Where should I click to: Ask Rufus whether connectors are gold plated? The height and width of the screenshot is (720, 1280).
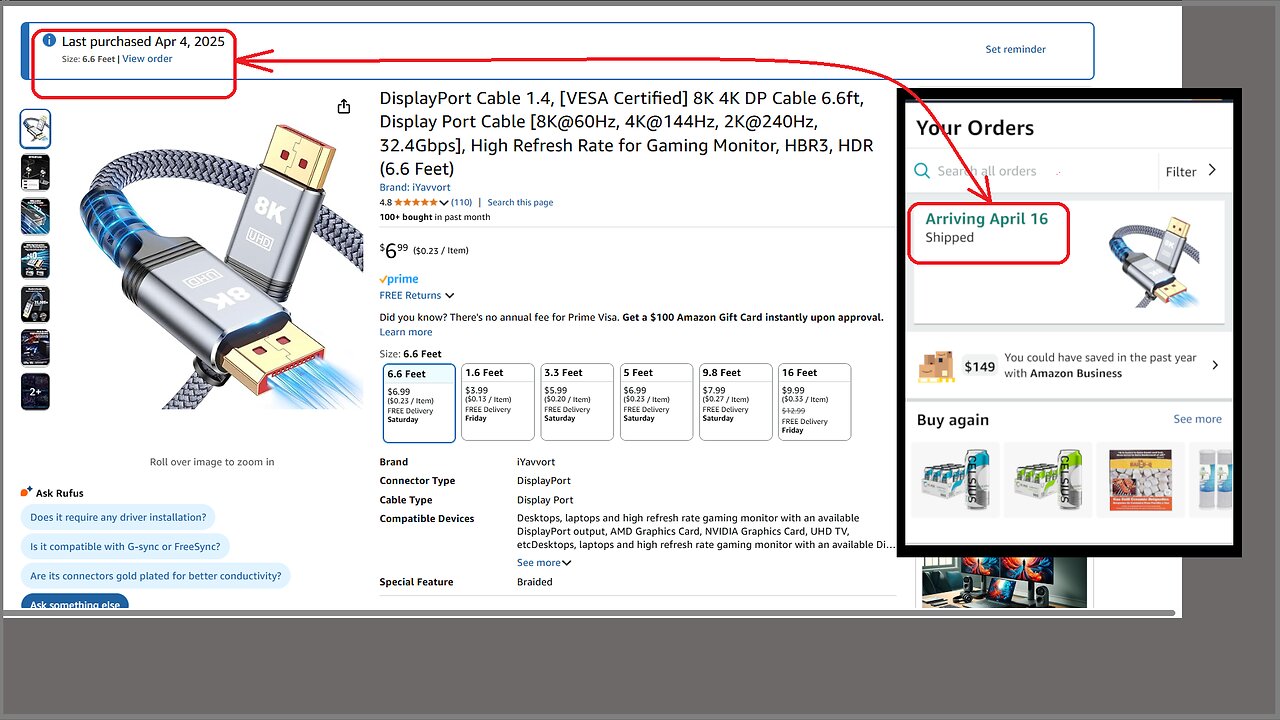pyautogui.click(x=155, y=576)
